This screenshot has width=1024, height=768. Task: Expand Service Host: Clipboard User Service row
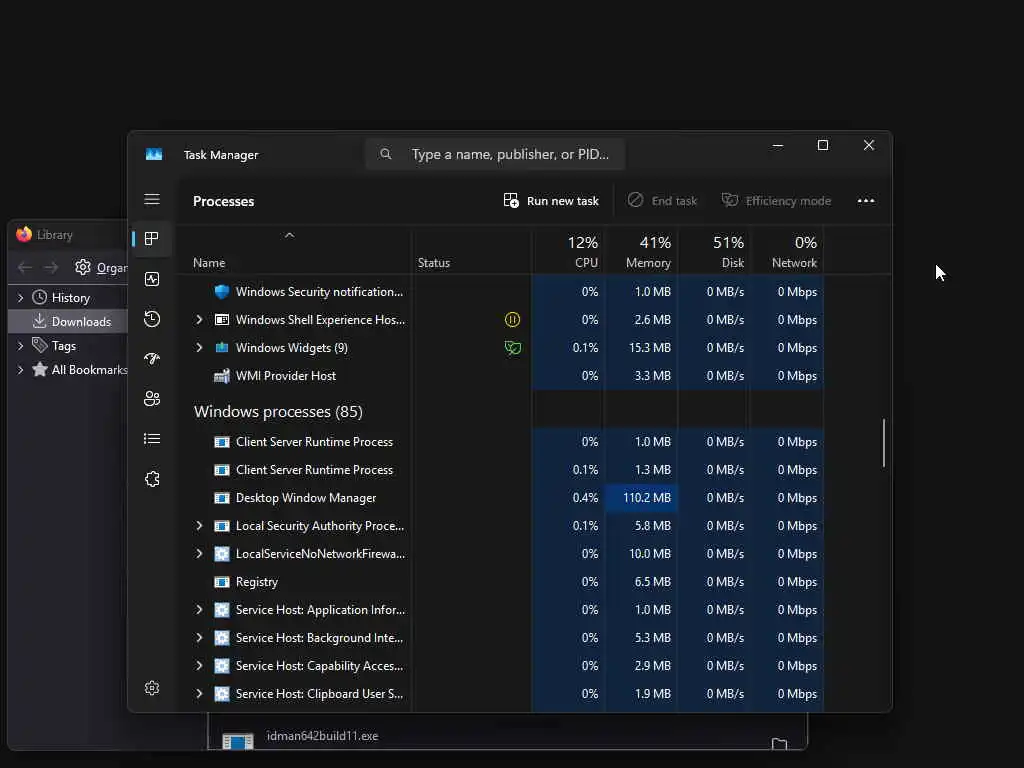point(199,694)
